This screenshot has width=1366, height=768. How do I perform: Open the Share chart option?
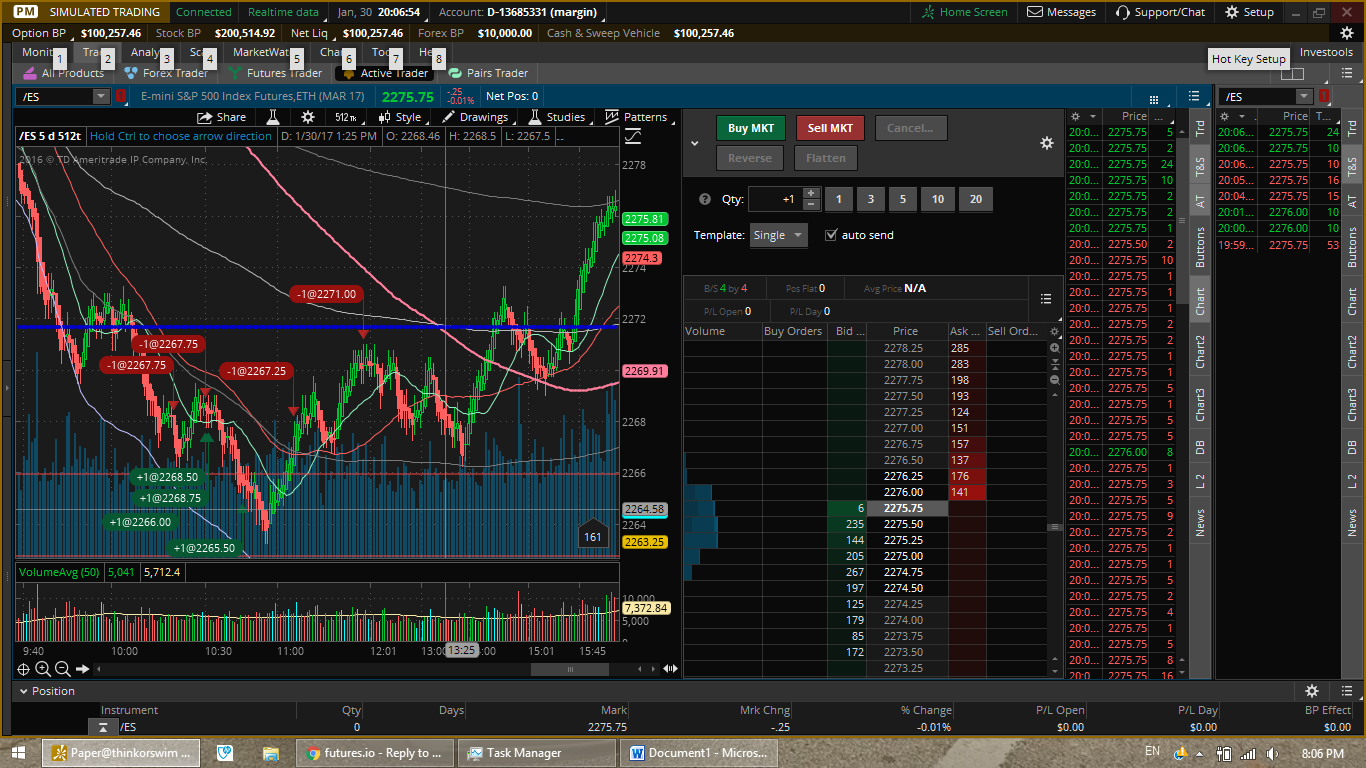[x=221, y=117]
